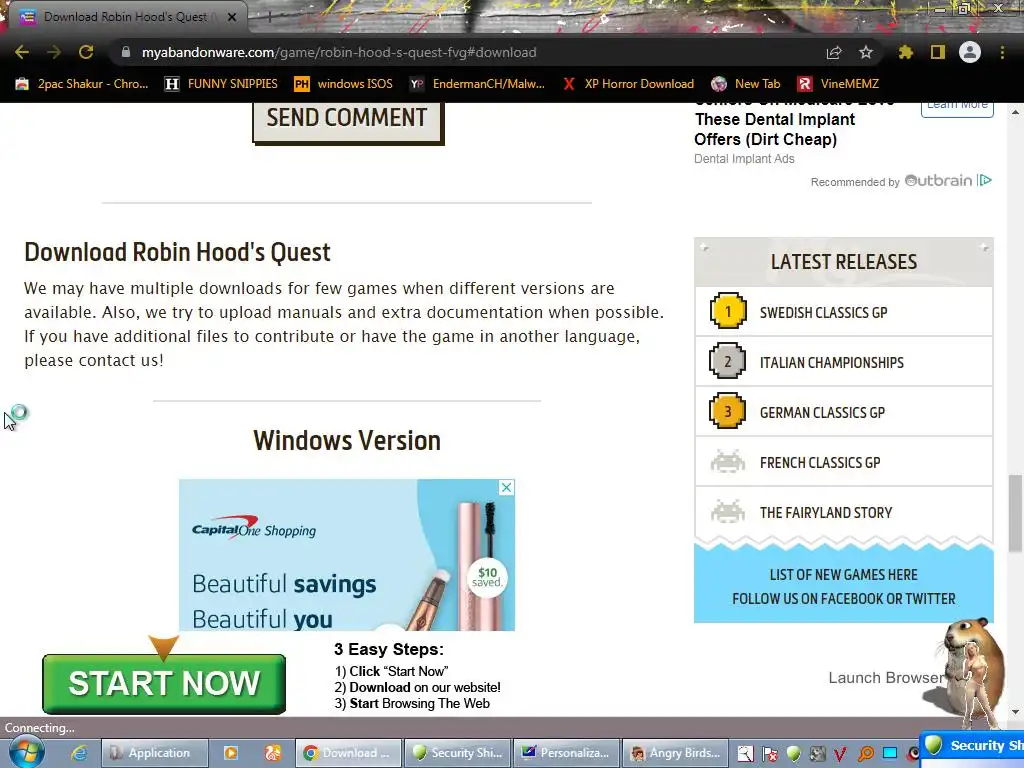Switch to Angry Birds taskbar window
The width and height of the screenshot is (1024, 768).
tap(675, 753)
